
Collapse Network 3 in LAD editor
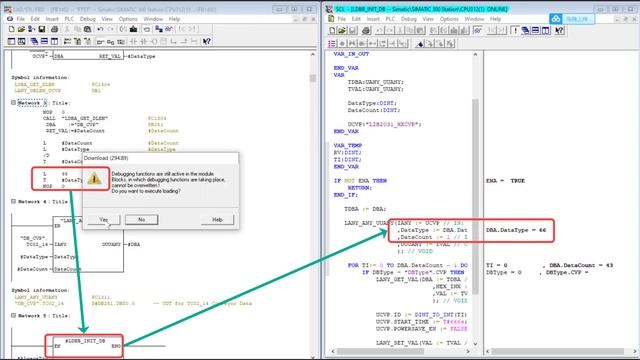13,103
